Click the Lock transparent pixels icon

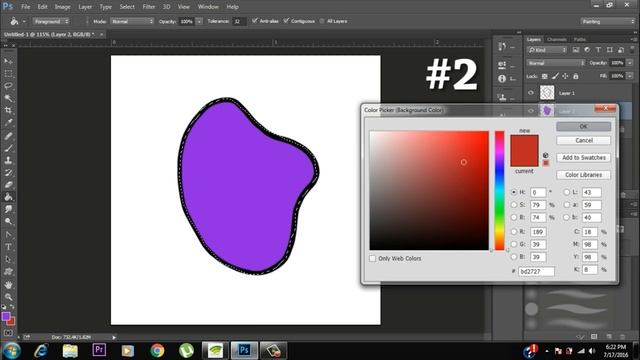click(544, 76)
